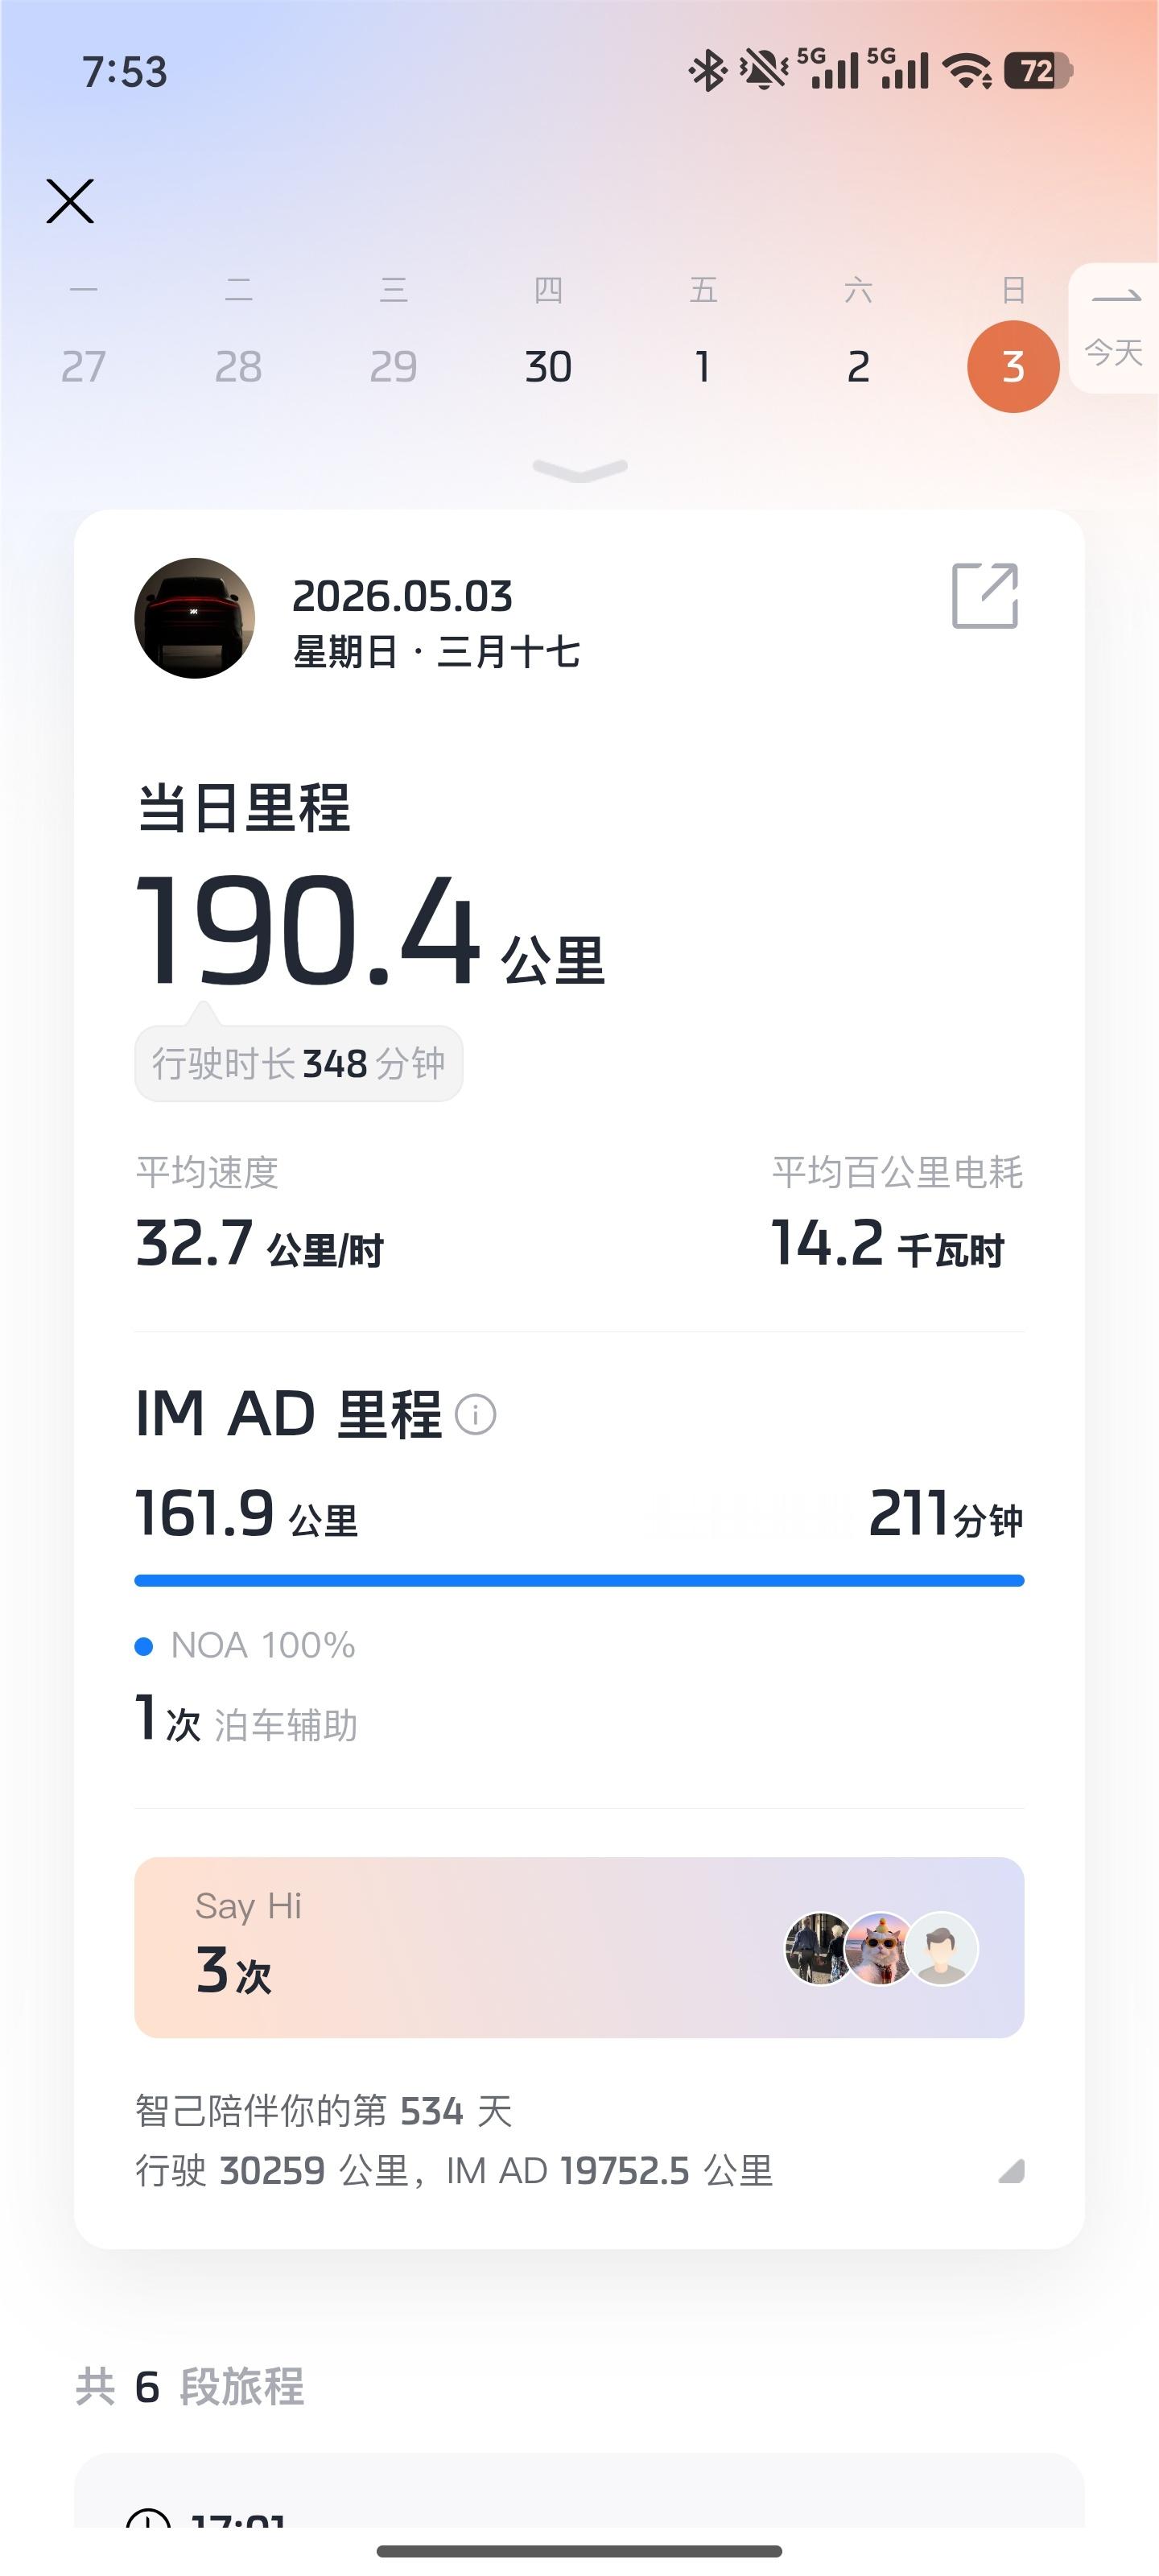Tap the 211分钟 IM AD duration

946,1513
